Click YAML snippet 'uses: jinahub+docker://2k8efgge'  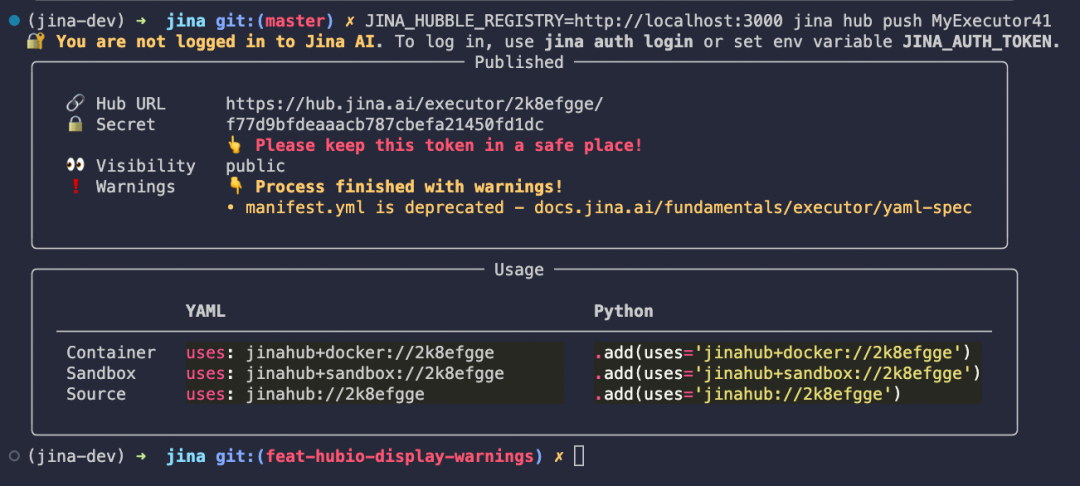(340, 352)
